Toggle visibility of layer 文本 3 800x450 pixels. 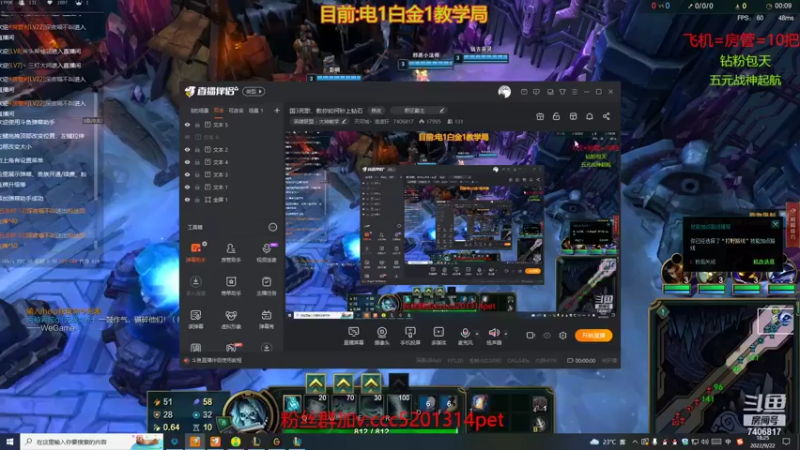[187, 174]
